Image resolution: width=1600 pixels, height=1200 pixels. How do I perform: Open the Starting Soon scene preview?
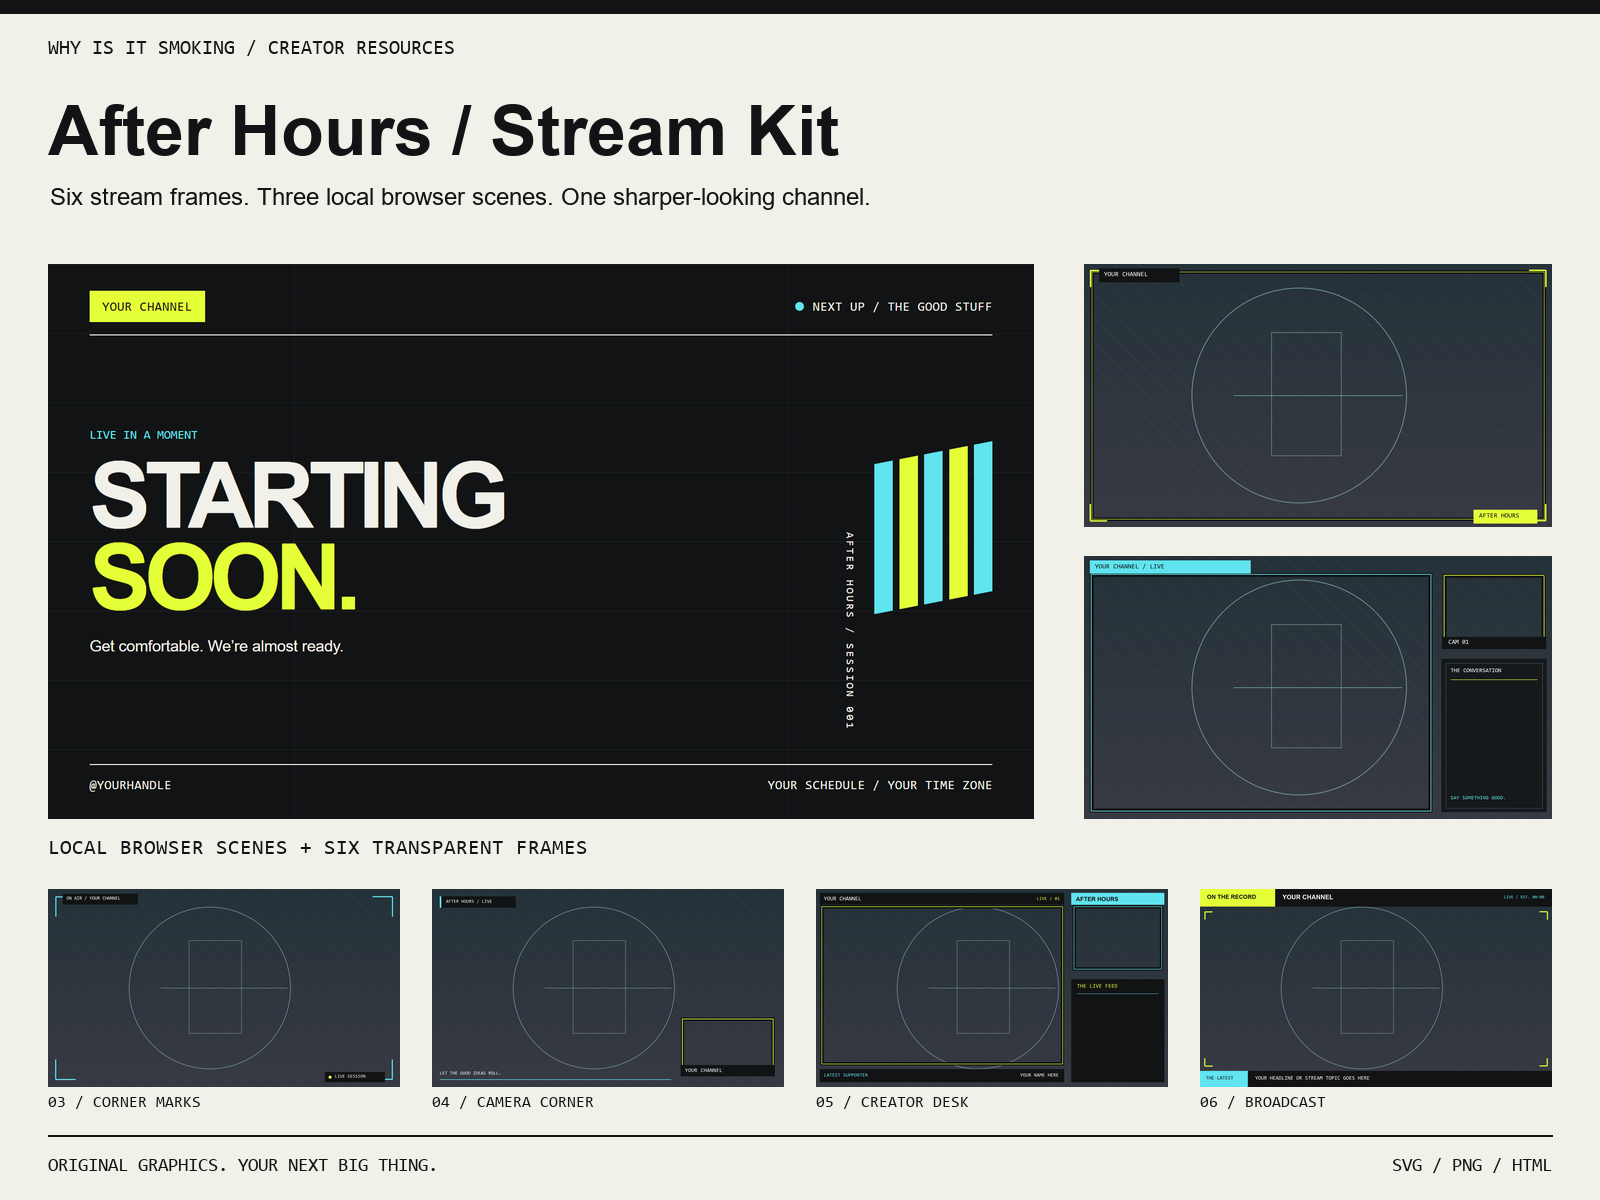tap(541, 541)
